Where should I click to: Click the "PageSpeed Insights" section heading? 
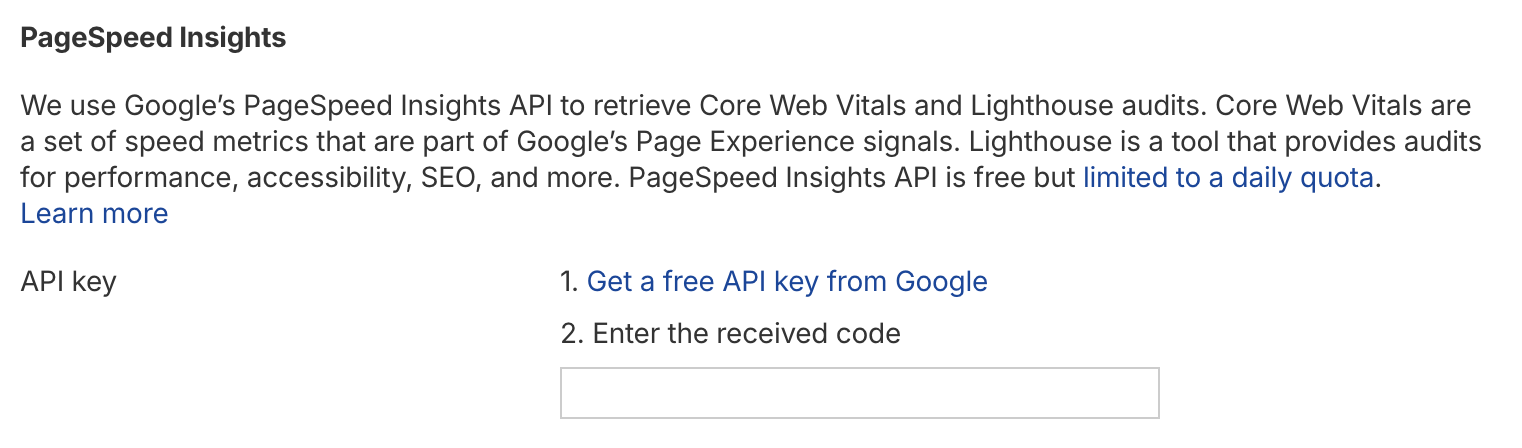click(x=153, y=39)
